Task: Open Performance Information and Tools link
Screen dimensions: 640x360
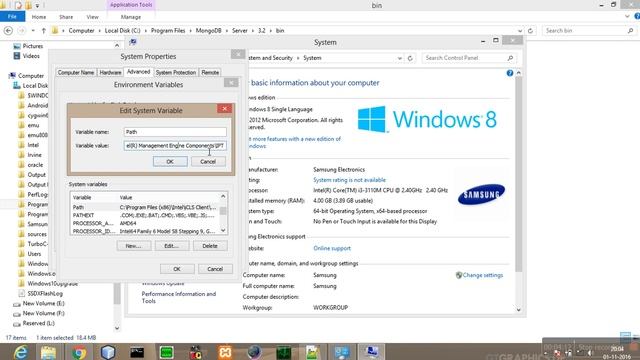Action: coord(179,297)
